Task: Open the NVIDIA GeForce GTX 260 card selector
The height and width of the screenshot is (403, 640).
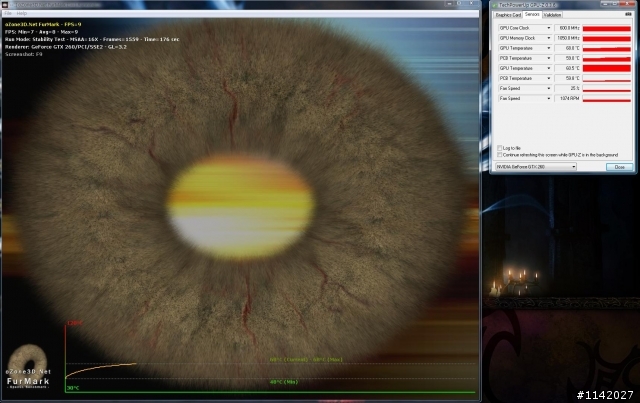Action: (536, 167)
